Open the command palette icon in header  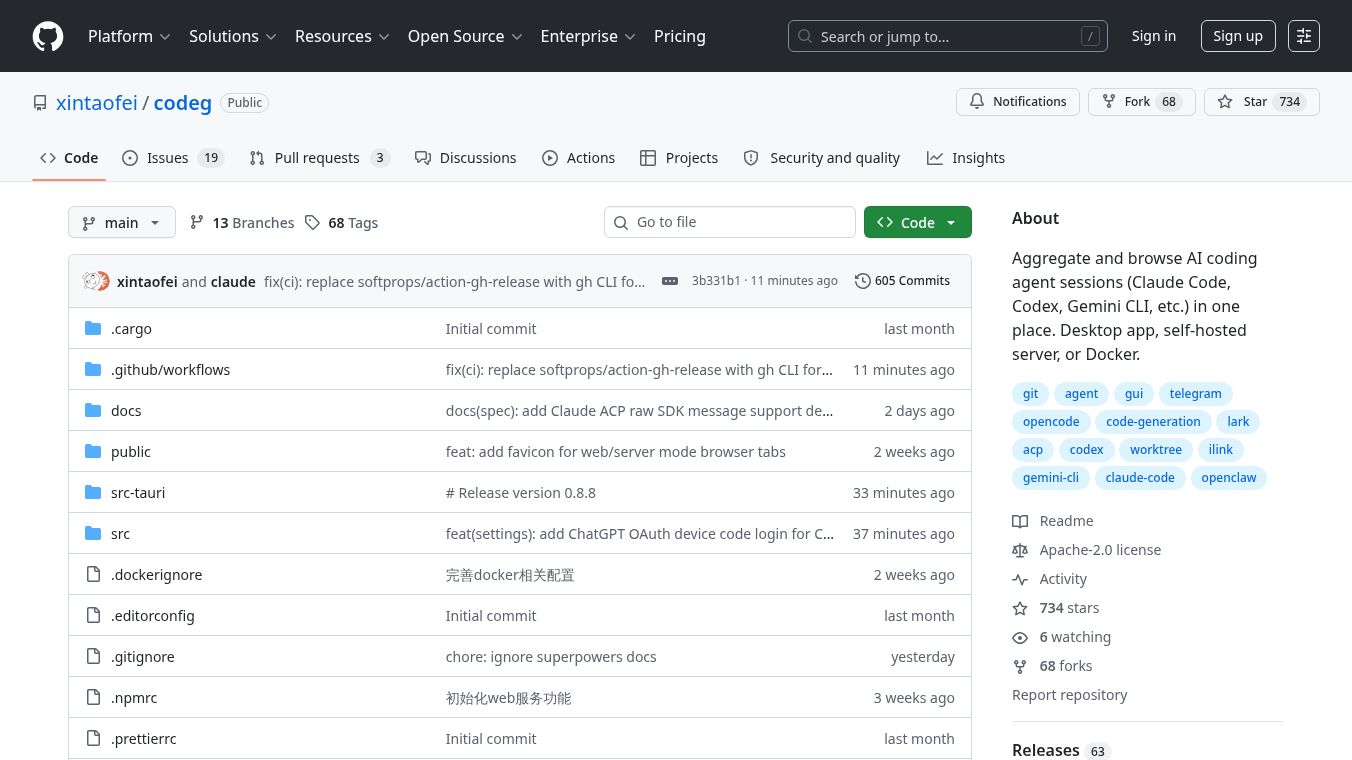(1303, 36)
